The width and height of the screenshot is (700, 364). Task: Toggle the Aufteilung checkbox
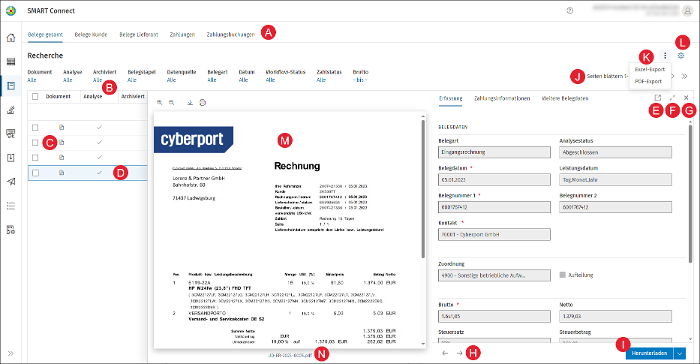(x=562, y=275)
